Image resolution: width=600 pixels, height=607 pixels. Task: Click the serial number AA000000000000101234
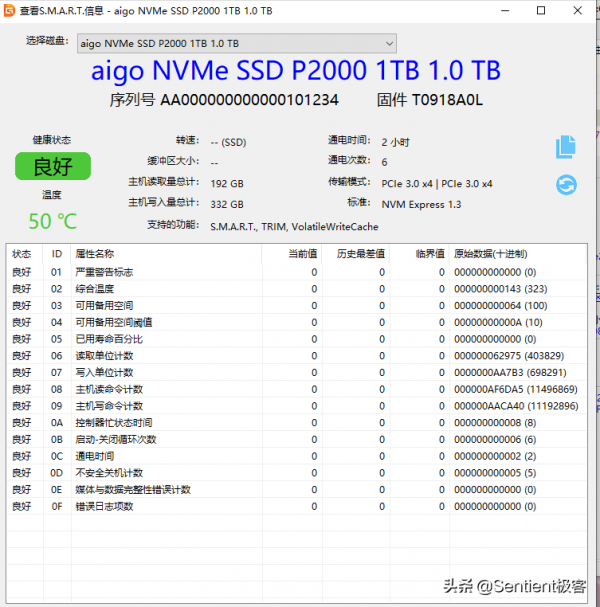249,100
